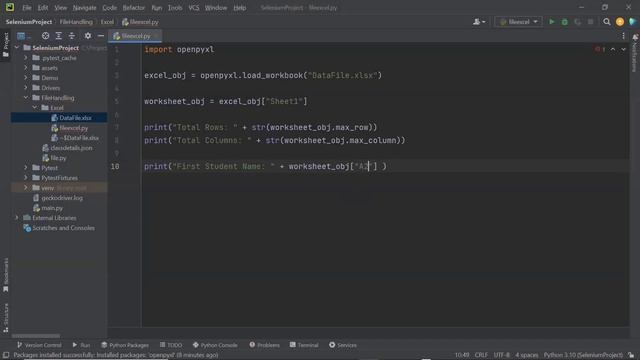Click Python 3.10 interpreter in status bar
This screenshot has width=640, height=360.
(x=583, y=355)
